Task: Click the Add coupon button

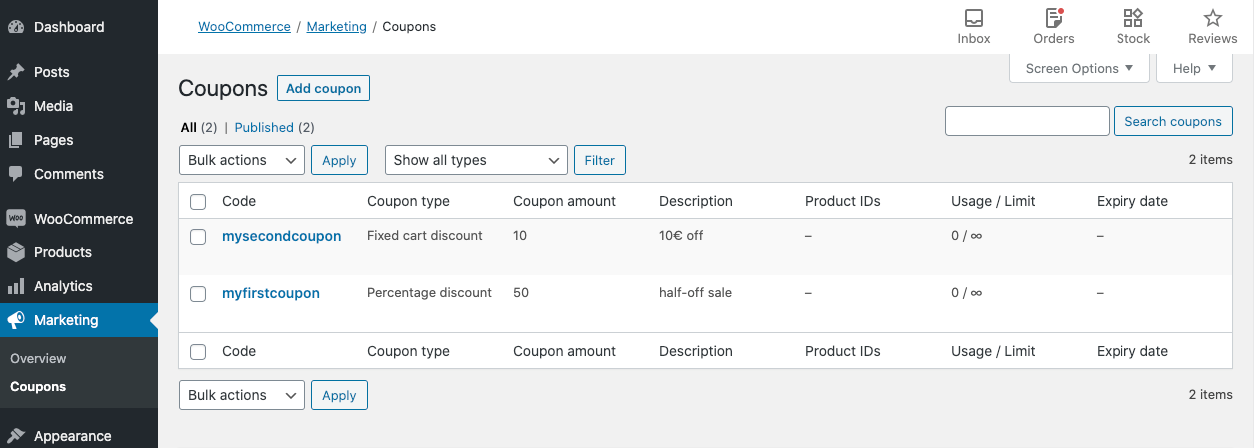Action: [323, 88]
